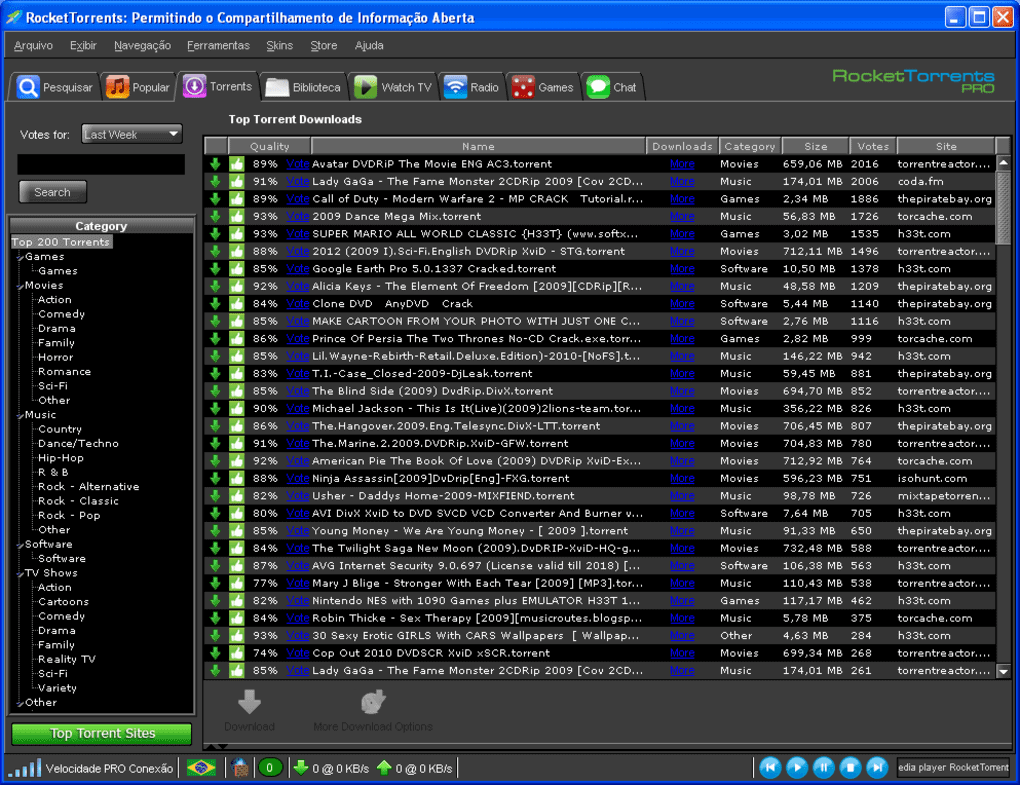The image size is (1020, 785).
Task: Click the Brazil flag icon in status bar
Action: [x=201, y=768]
